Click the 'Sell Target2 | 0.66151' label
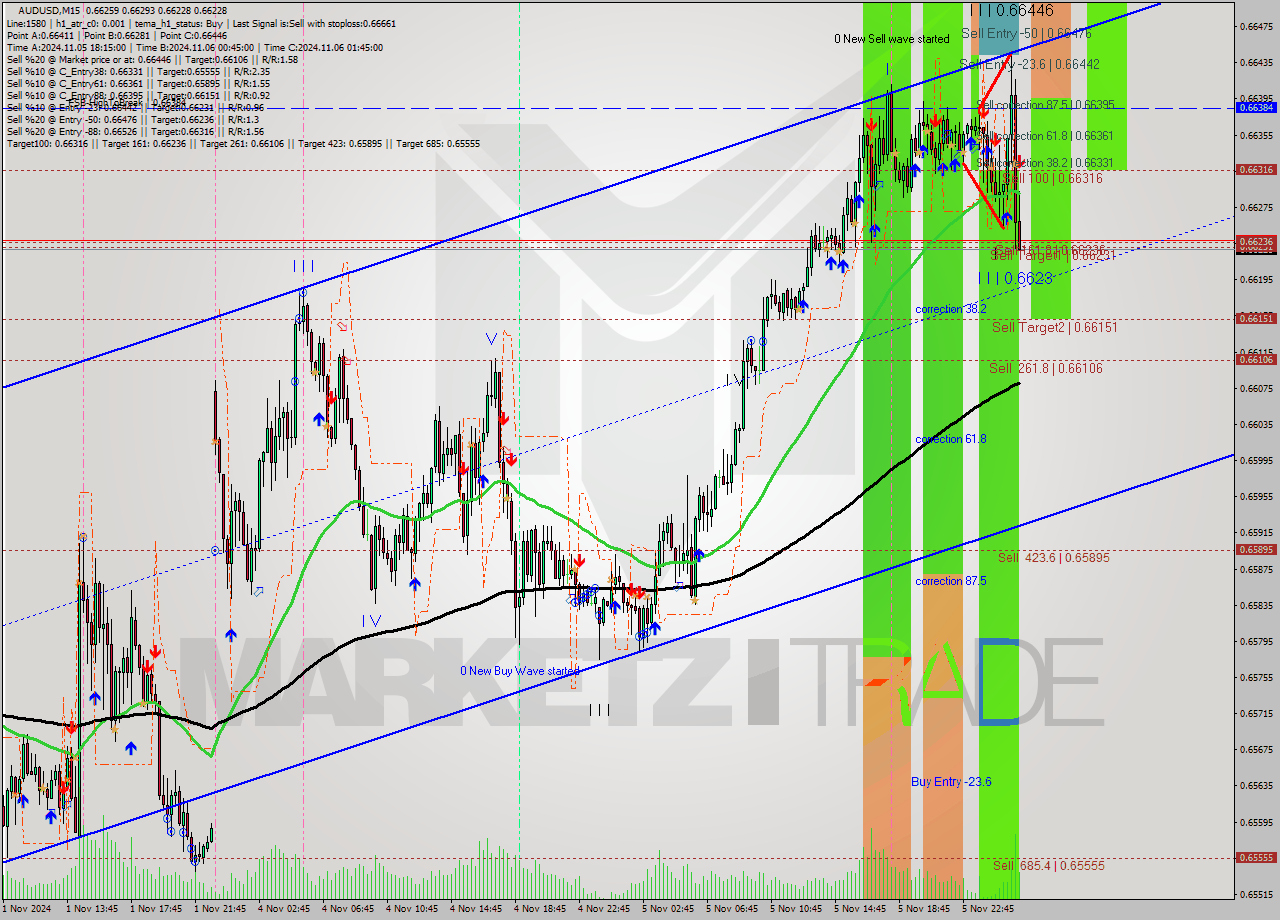The width and height of the screenshot is (1280, 920). tap(1054, 327)
